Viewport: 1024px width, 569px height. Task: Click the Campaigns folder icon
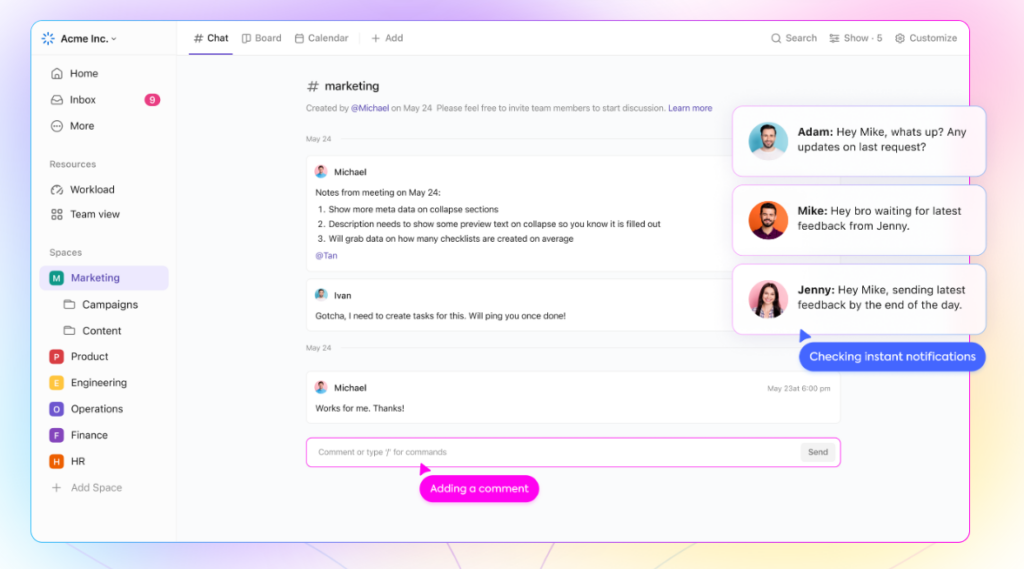(x=69, y=304)
